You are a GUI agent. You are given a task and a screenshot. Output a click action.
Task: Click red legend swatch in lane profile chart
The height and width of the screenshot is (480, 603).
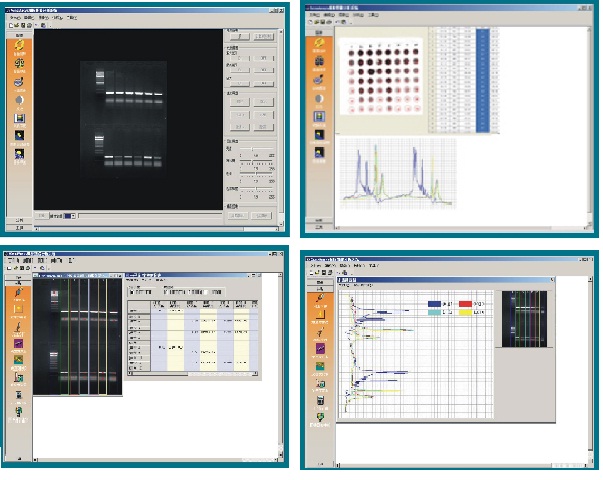[x=465, y=304]
